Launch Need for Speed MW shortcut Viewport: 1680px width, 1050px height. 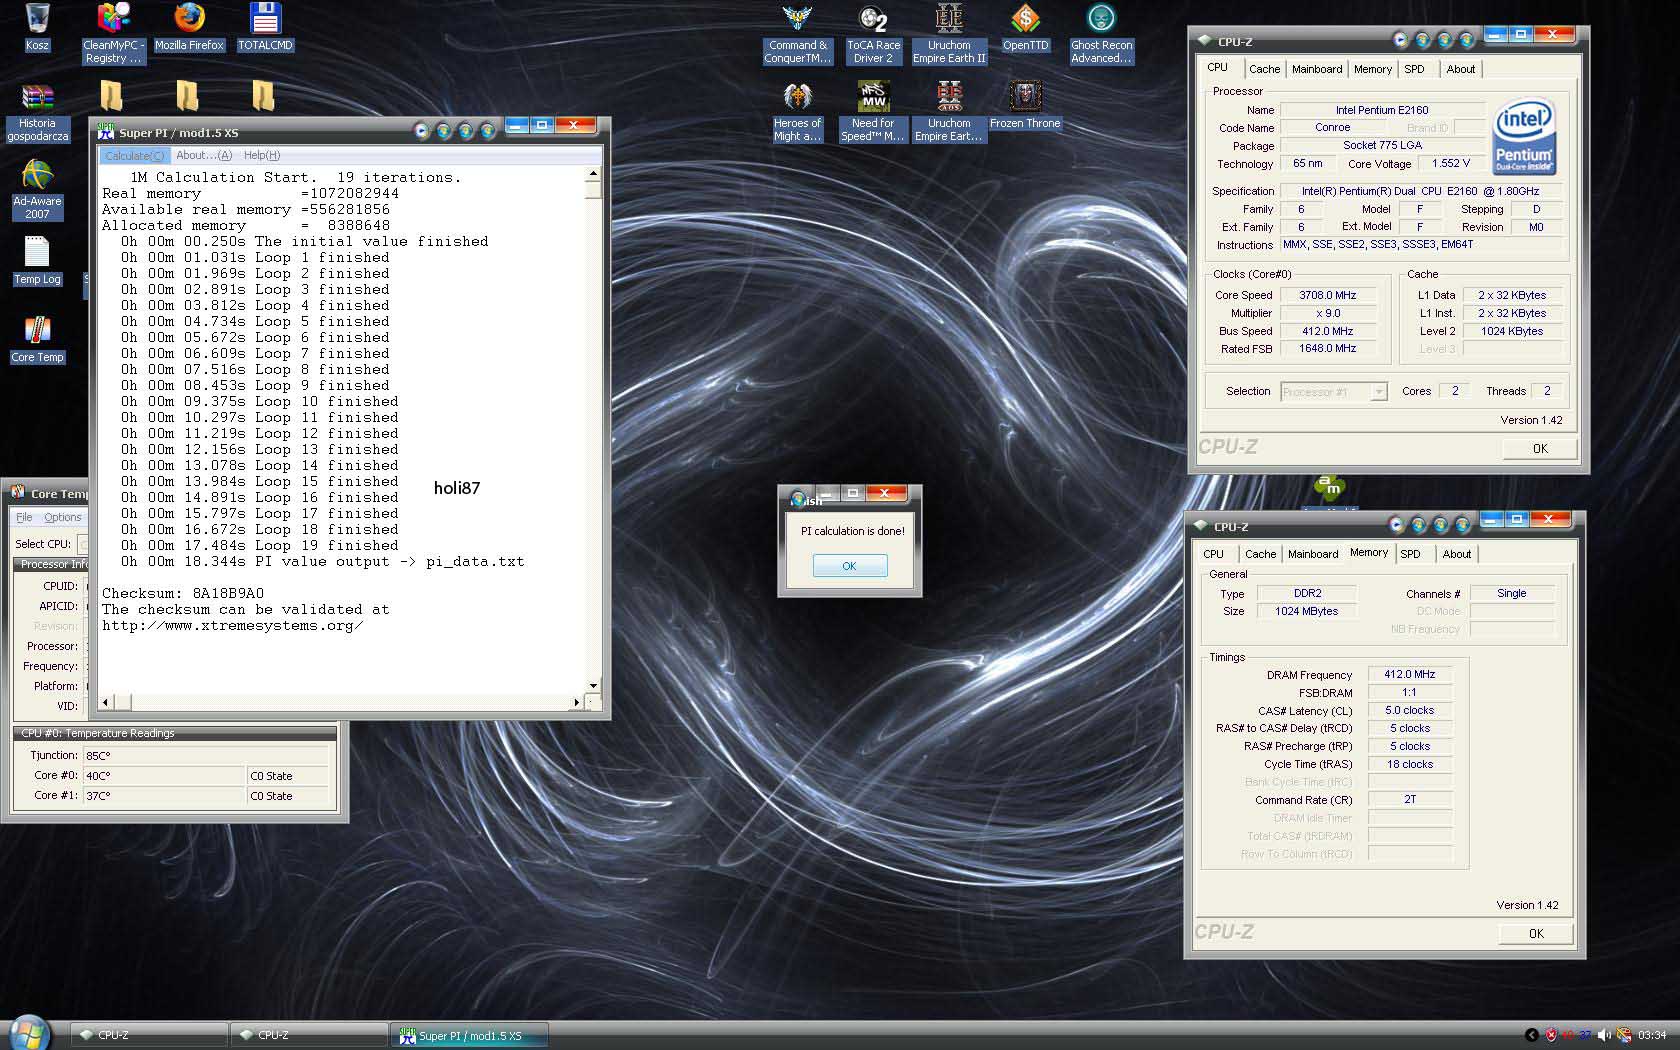tap(873, 112)
